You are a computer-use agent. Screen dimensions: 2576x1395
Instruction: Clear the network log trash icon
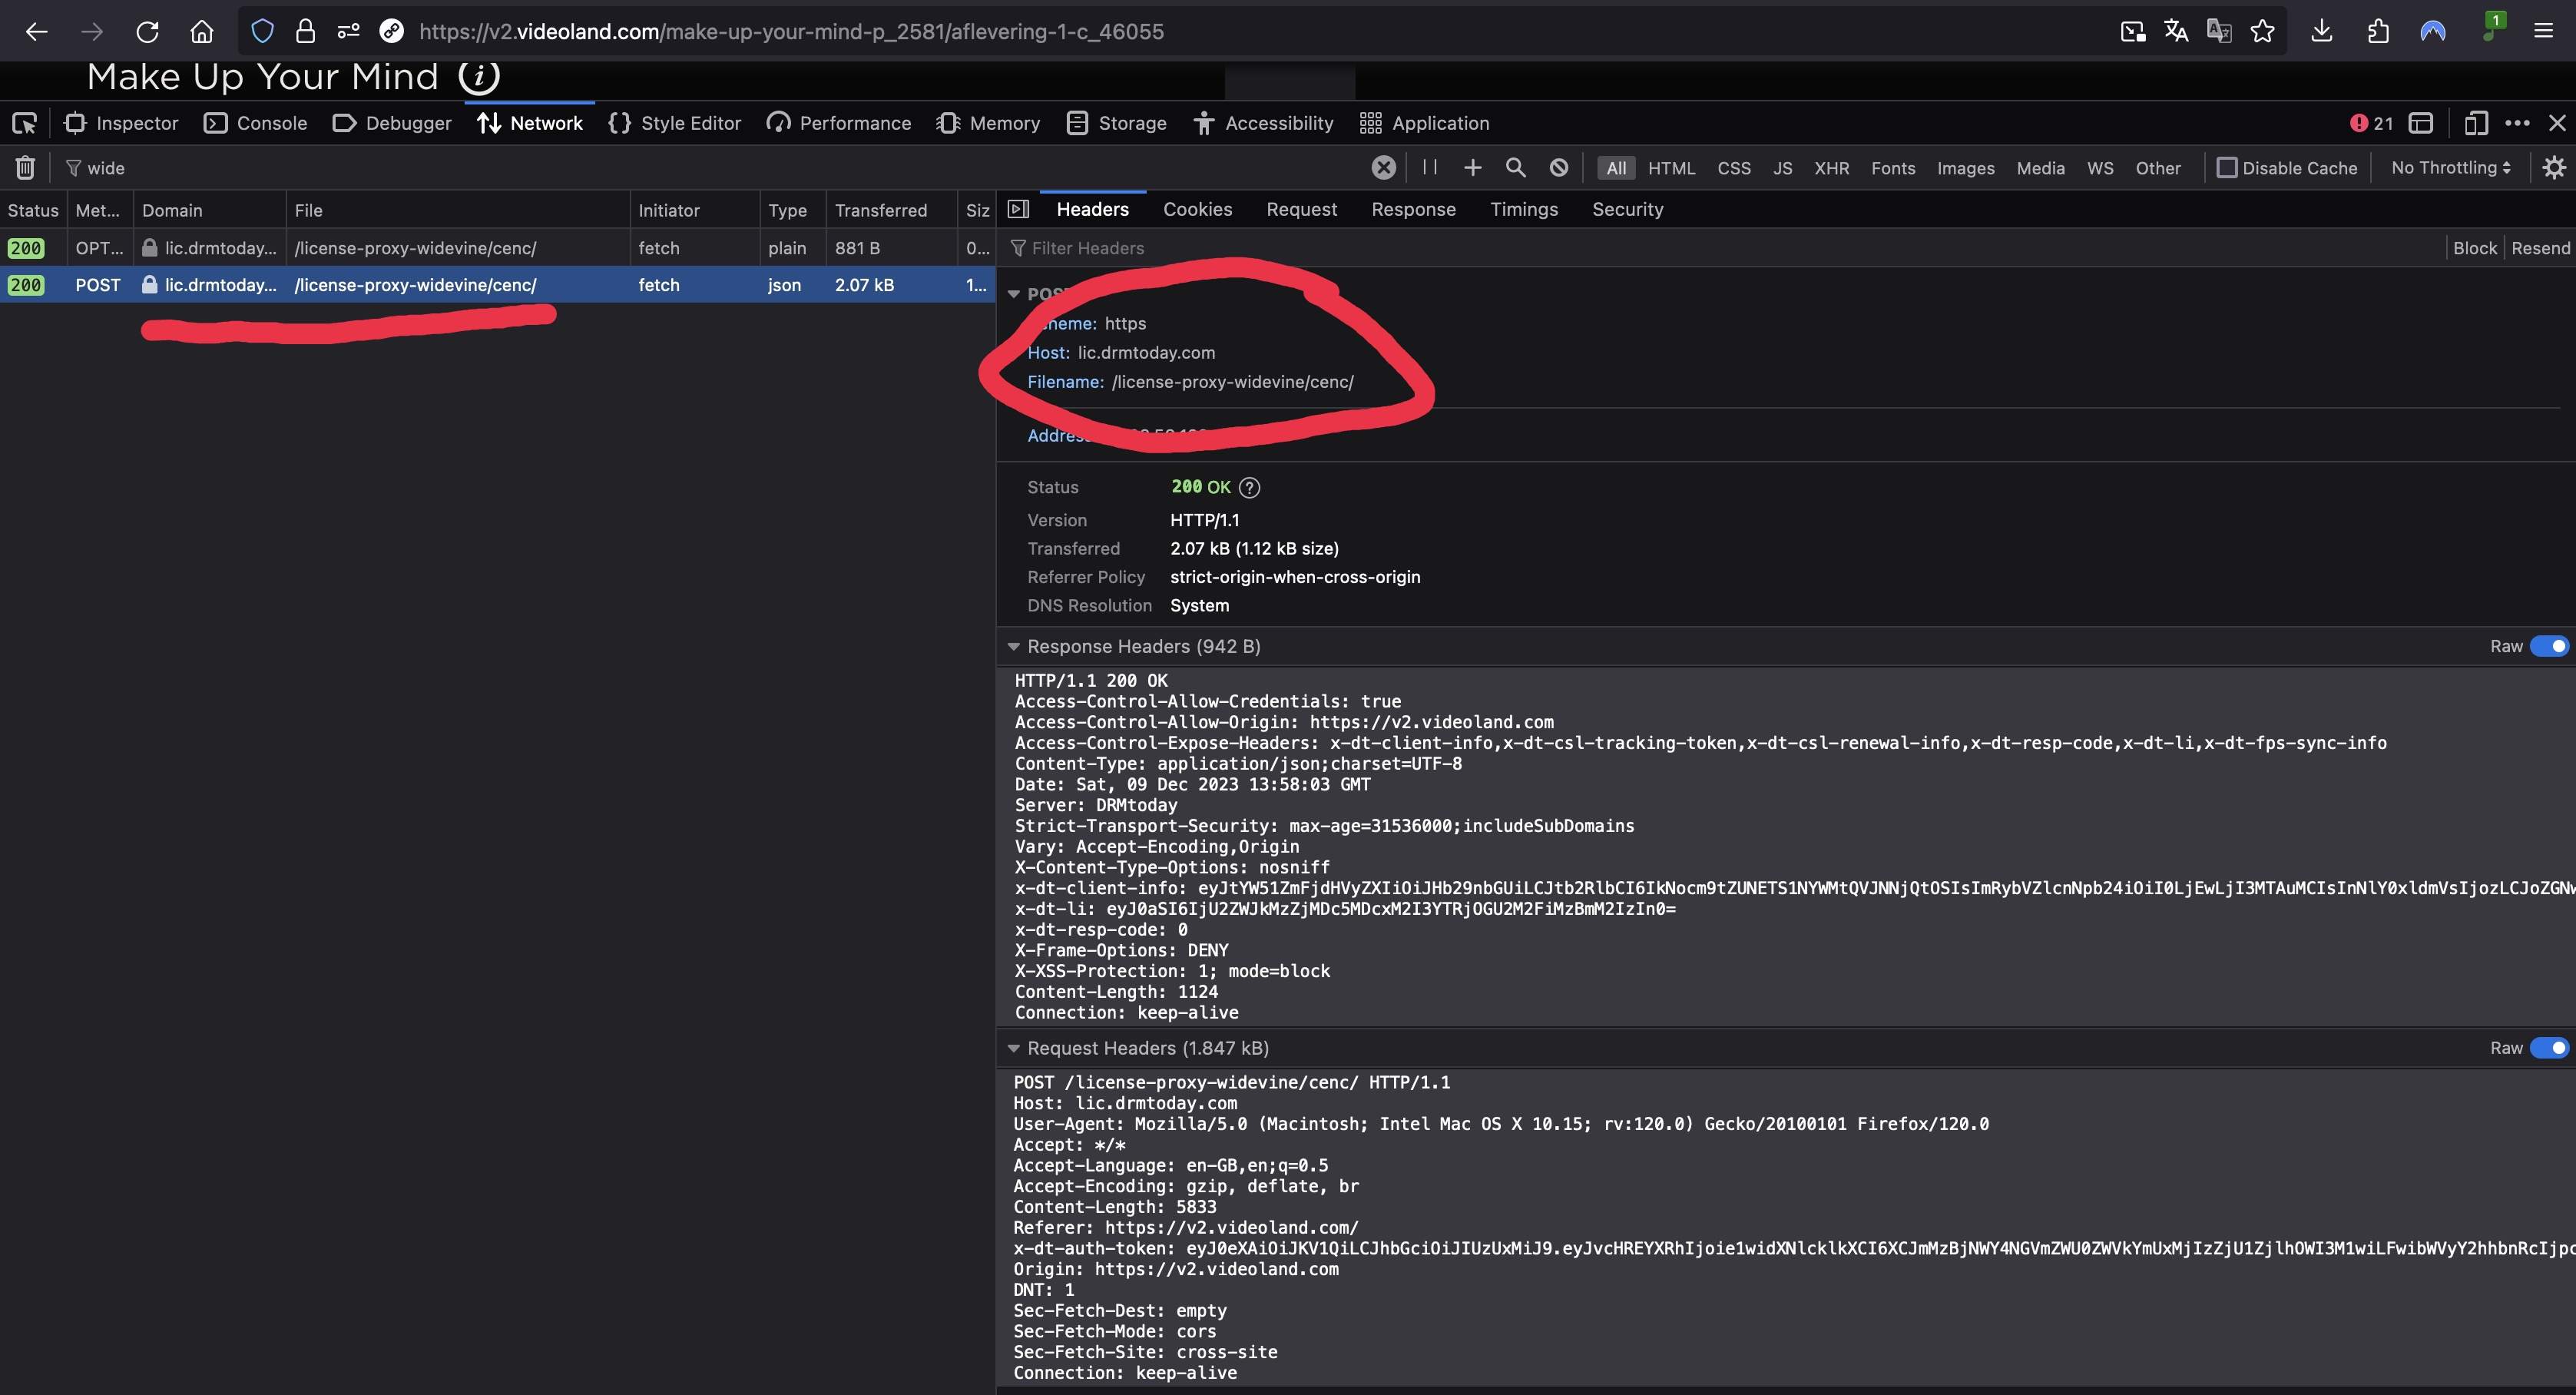point(25,168)
